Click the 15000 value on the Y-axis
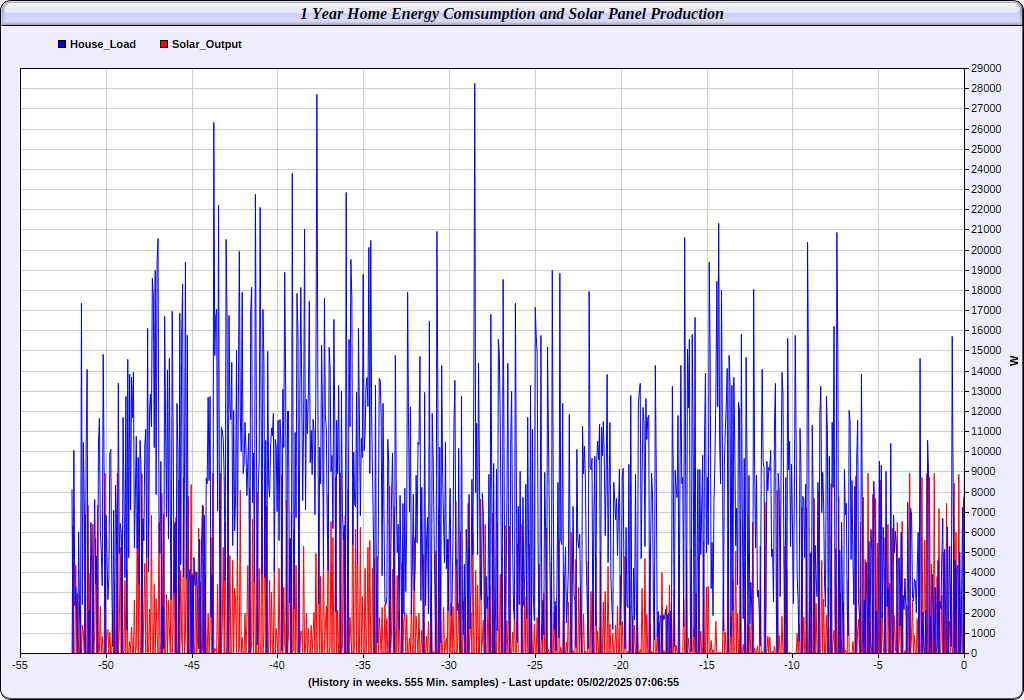This screenshot has height=700, width=1024. coord(985,351)
